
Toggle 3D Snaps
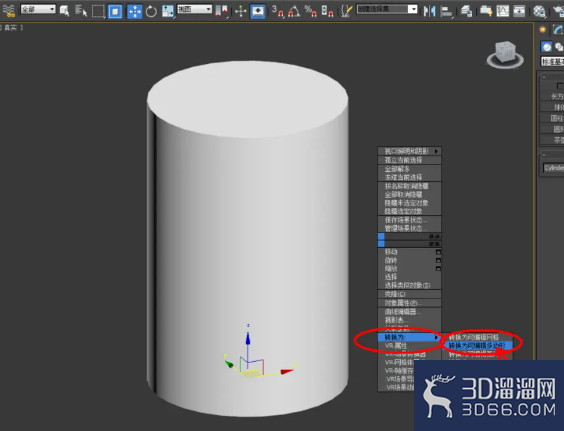pos(277,11)
